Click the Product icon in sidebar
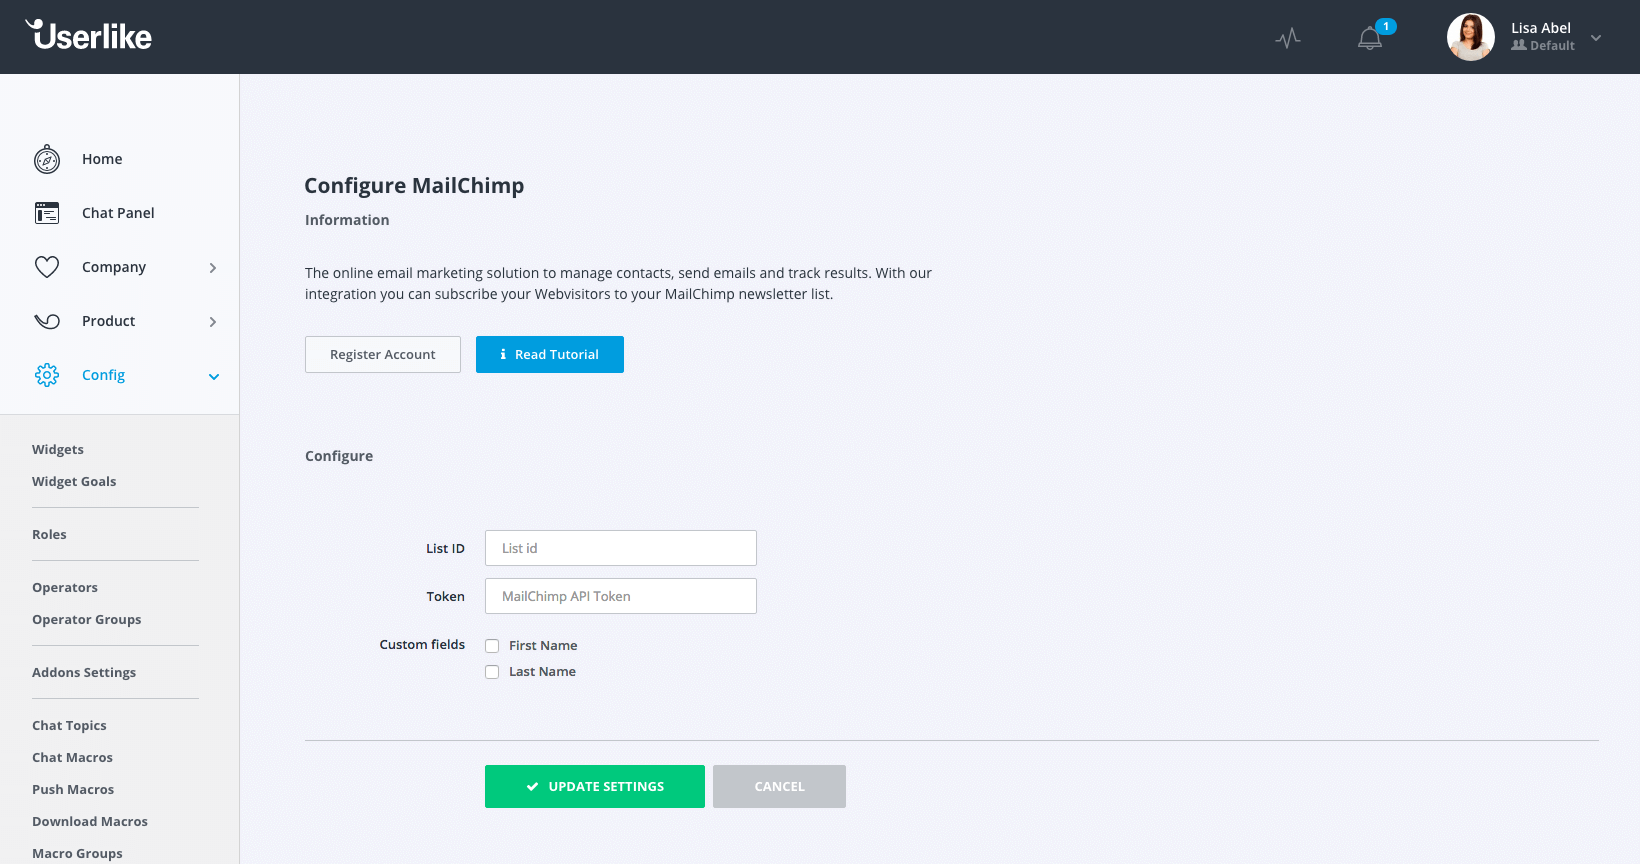Image resolution: width=1640 pixels, height=864 pixels. click(47, 321)
